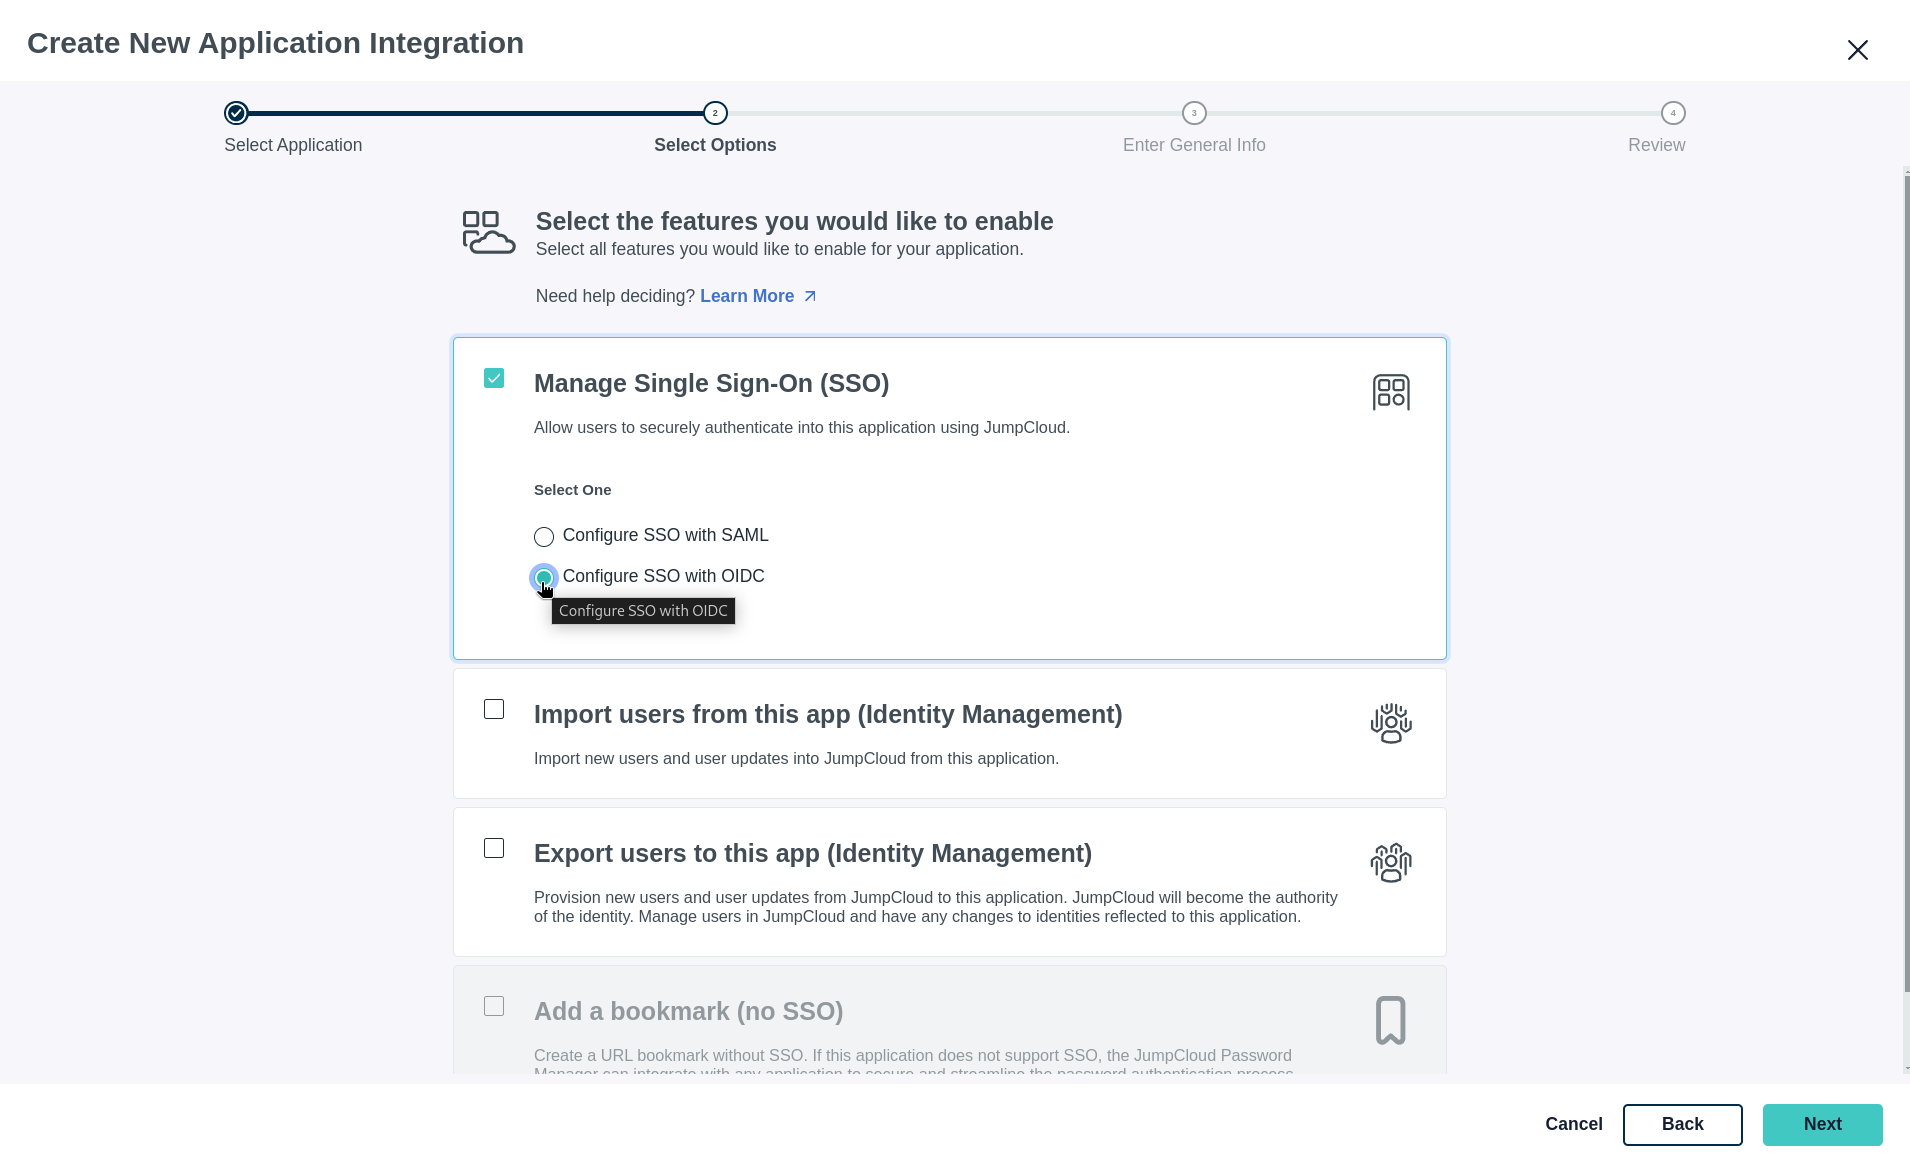This screenshot has height=1154, width=1910.
Task: Select Configure SSO with SAML
Action: 544,536
